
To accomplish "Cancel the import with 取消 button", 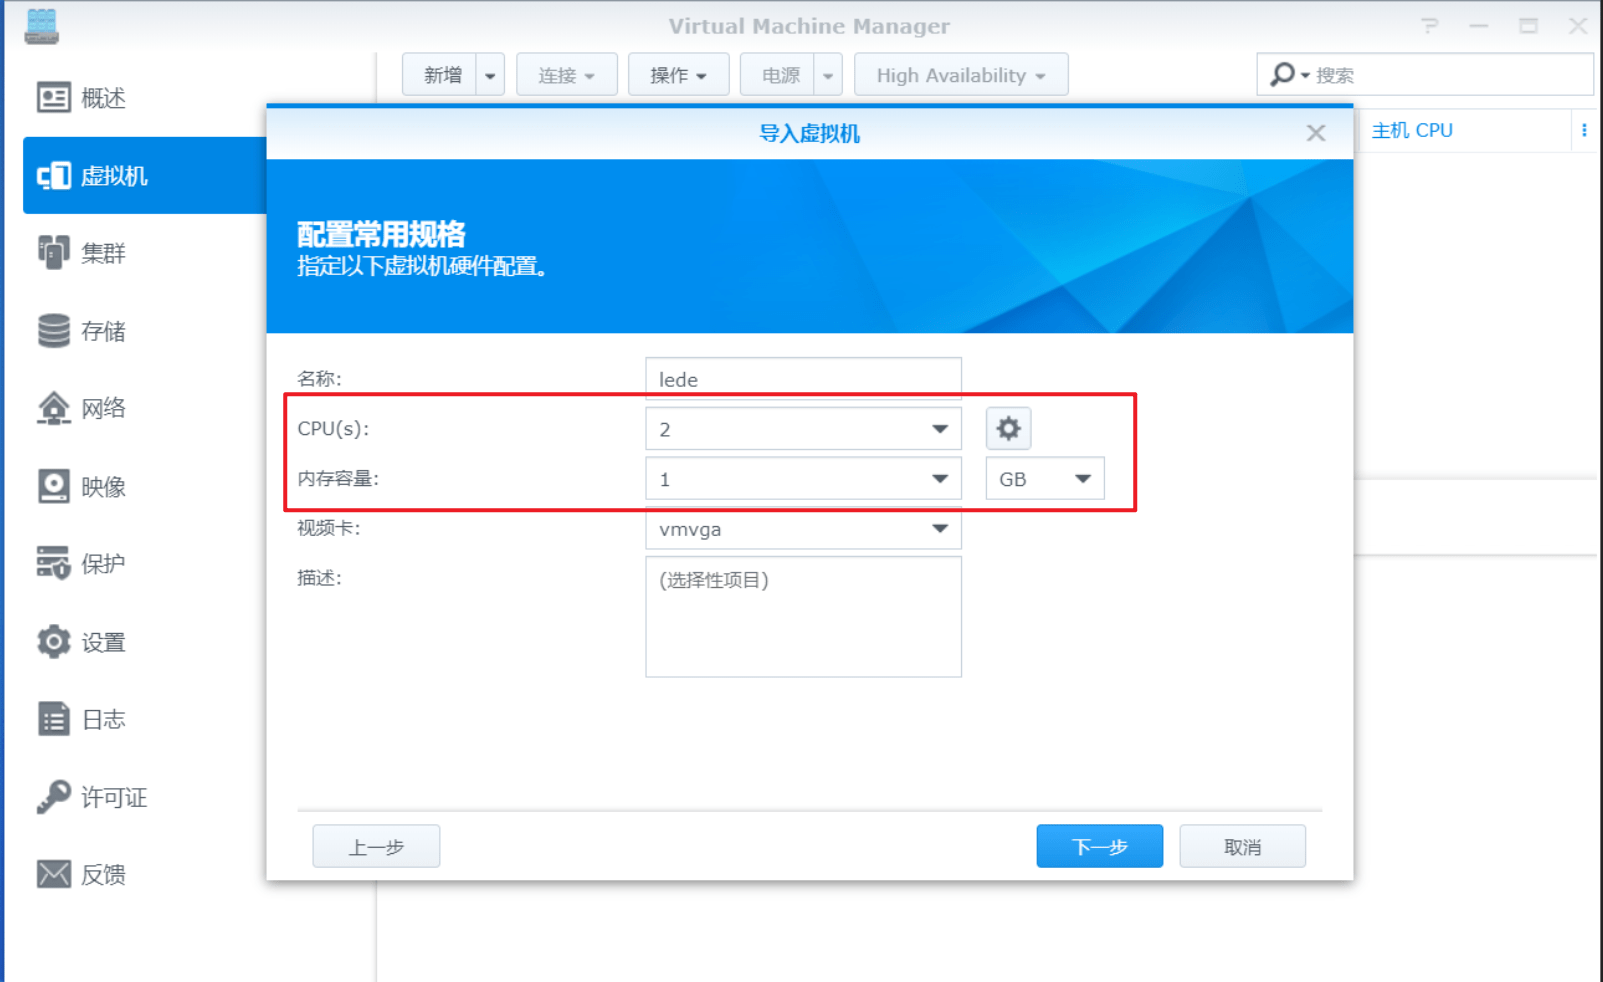I will click(1242, 847).
